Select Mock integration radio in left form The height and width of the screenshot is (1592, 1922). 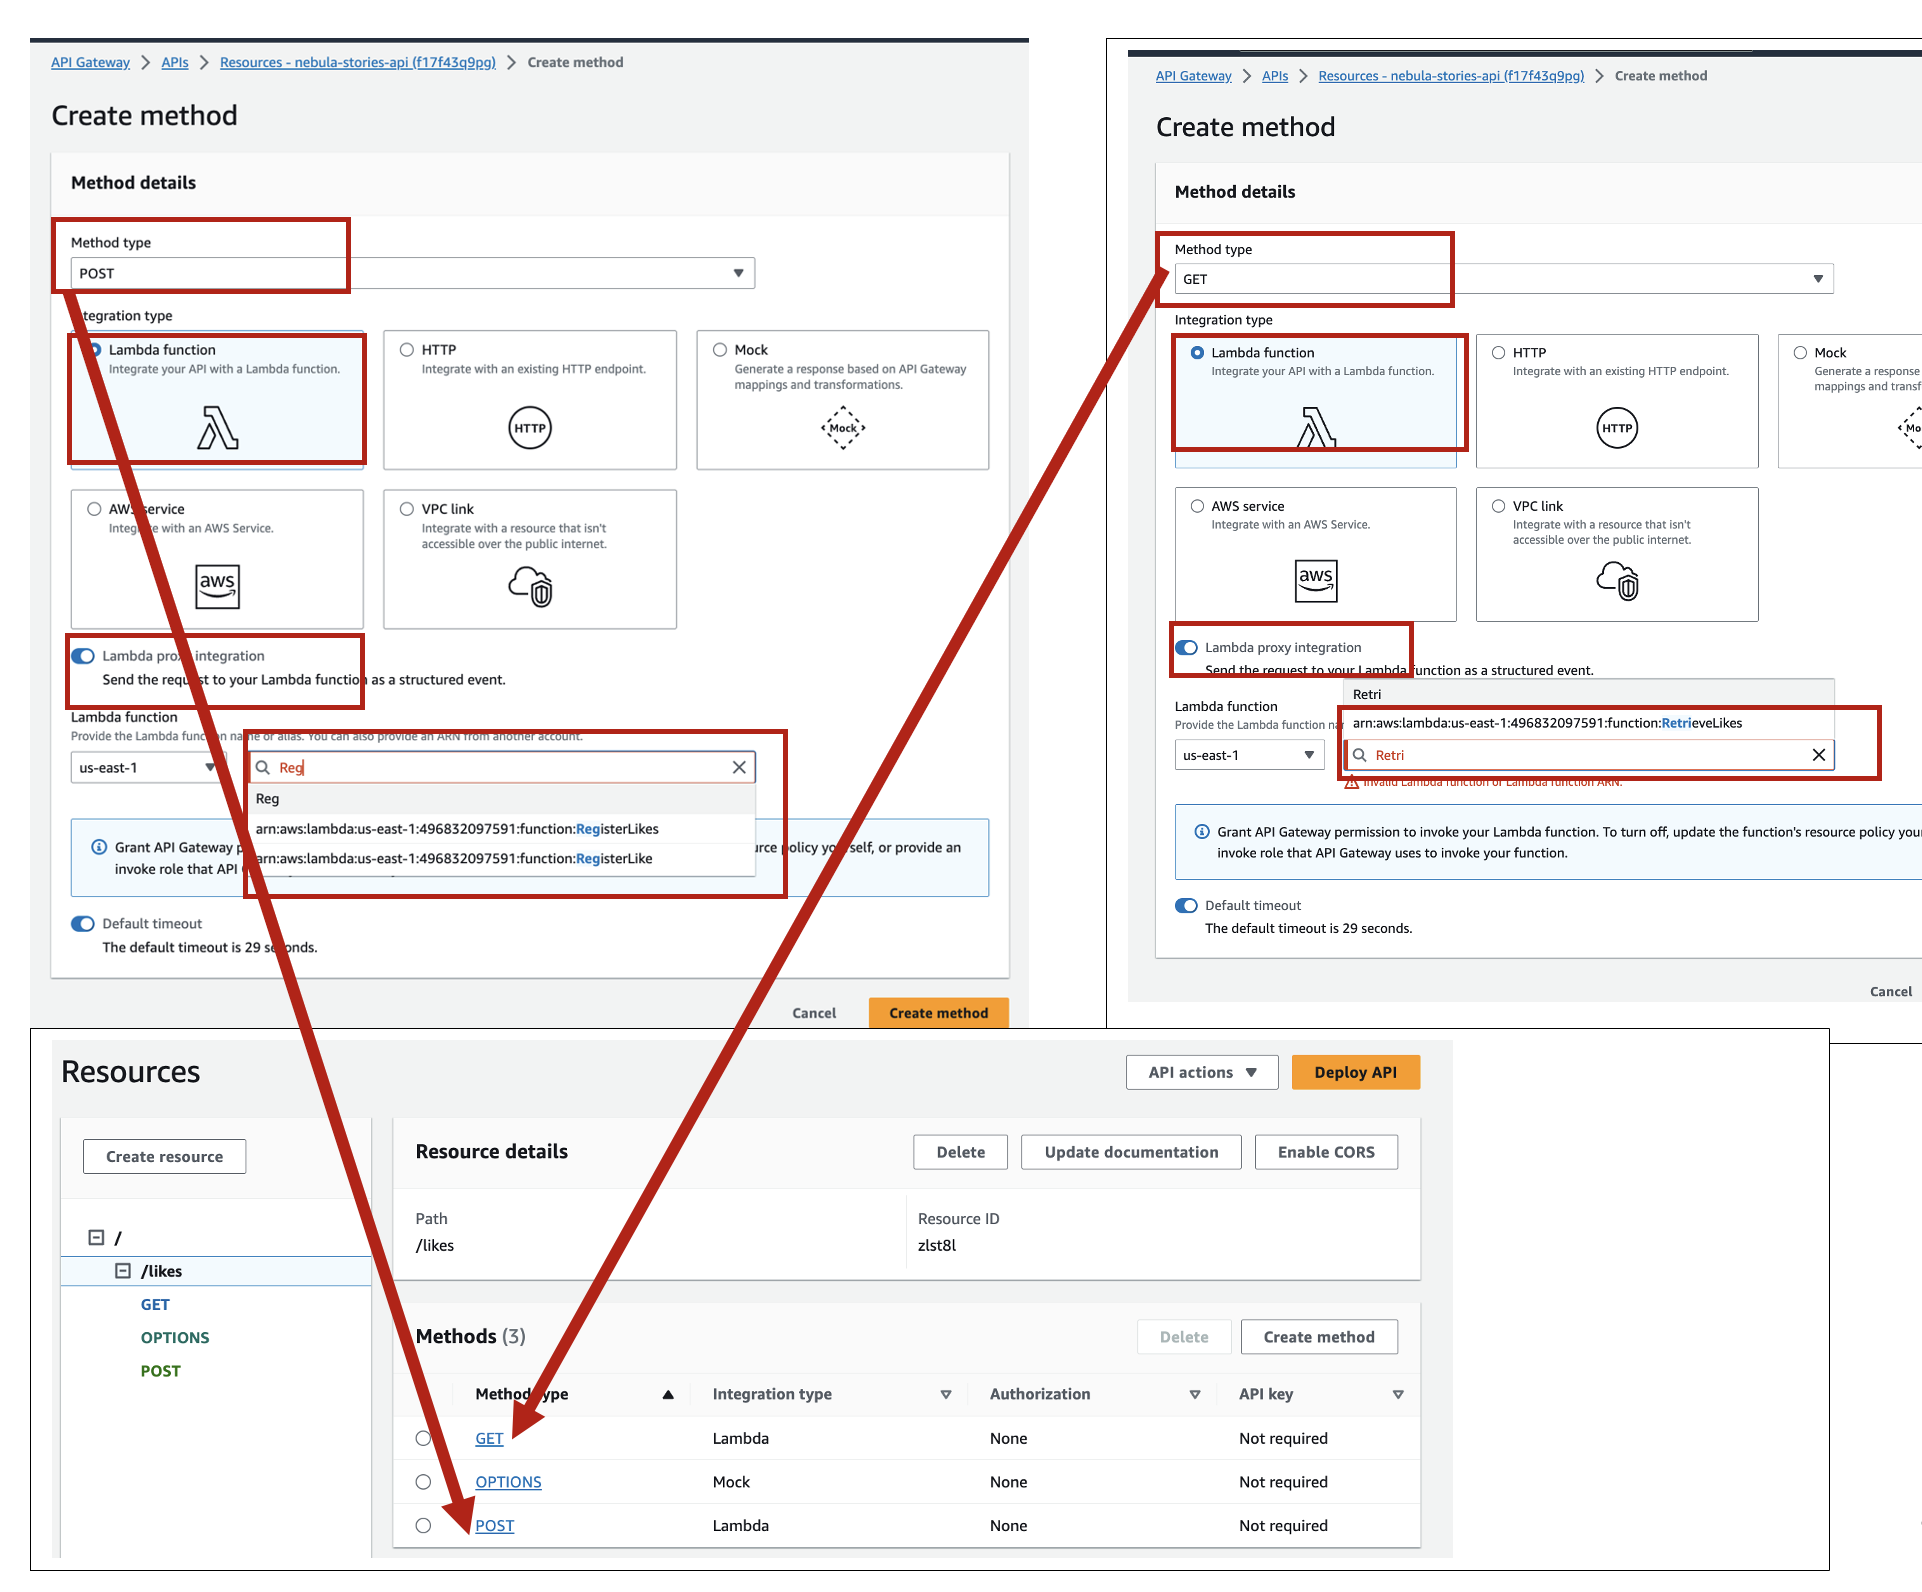720,350
